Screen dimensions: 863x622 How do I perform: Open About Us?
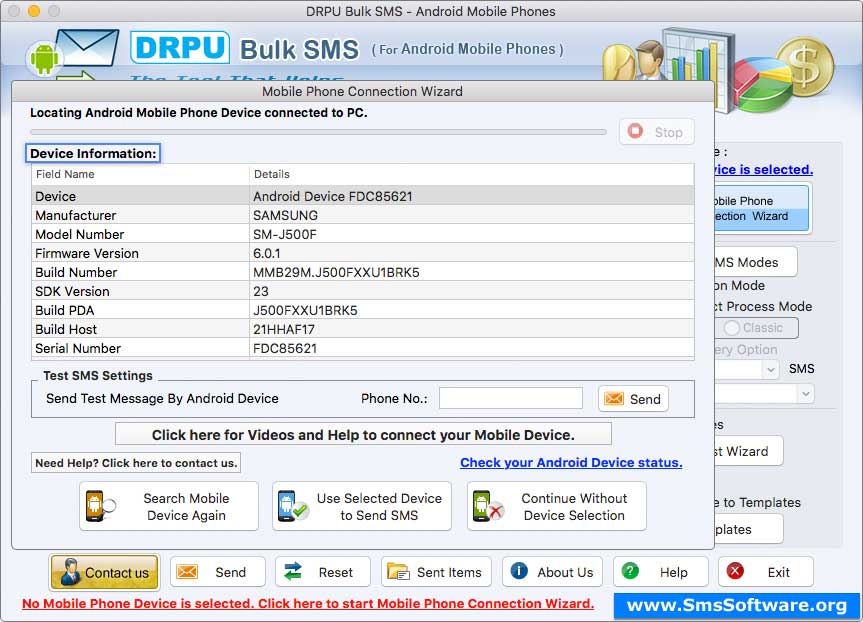[x=552, y=572]
